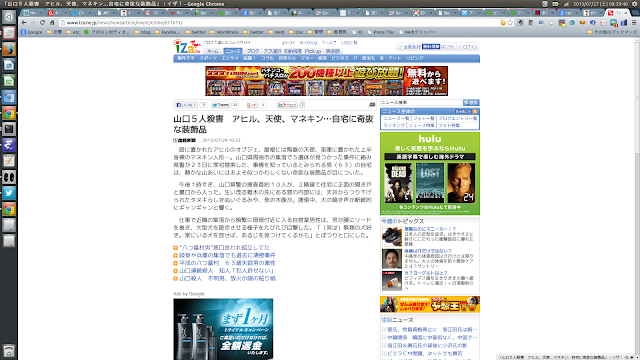Screen dimensions: 640x360
Task: Open the 'その他のブックマーク' folder
Action: [612, 32]
